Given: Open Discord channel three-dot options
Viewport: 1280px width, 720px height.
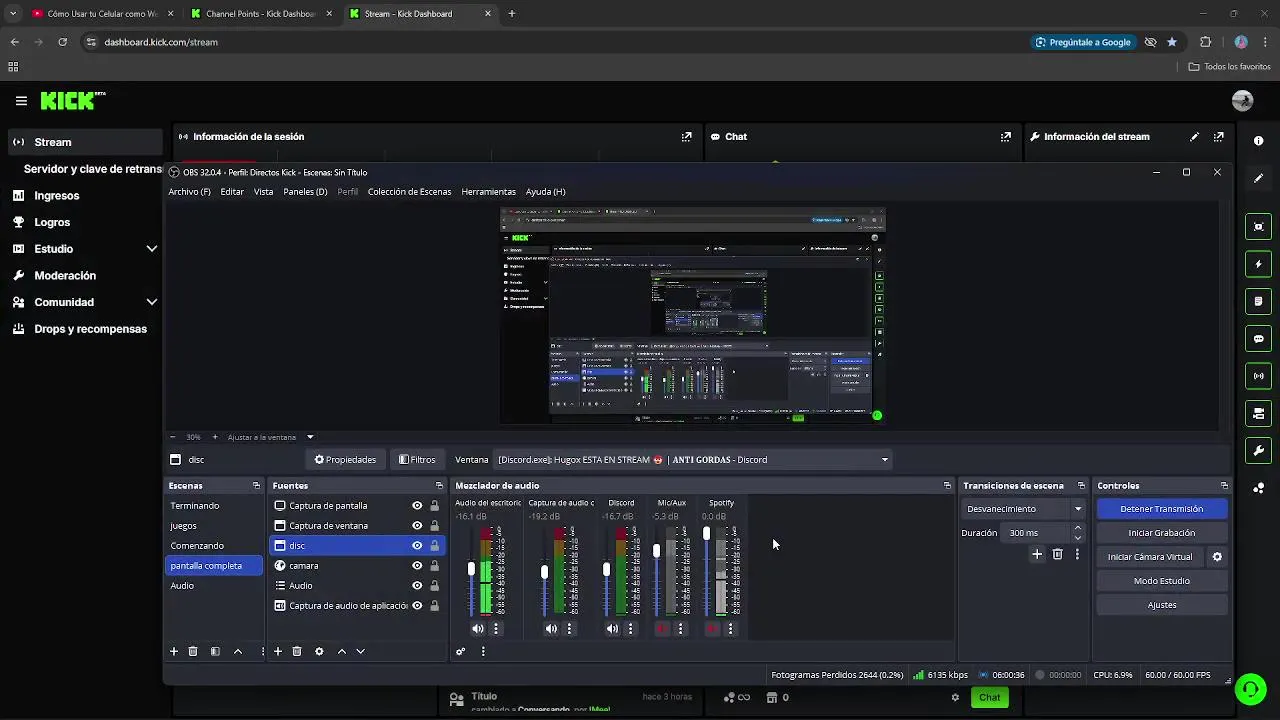Looking at the screenshot, I should click(630, 629).
